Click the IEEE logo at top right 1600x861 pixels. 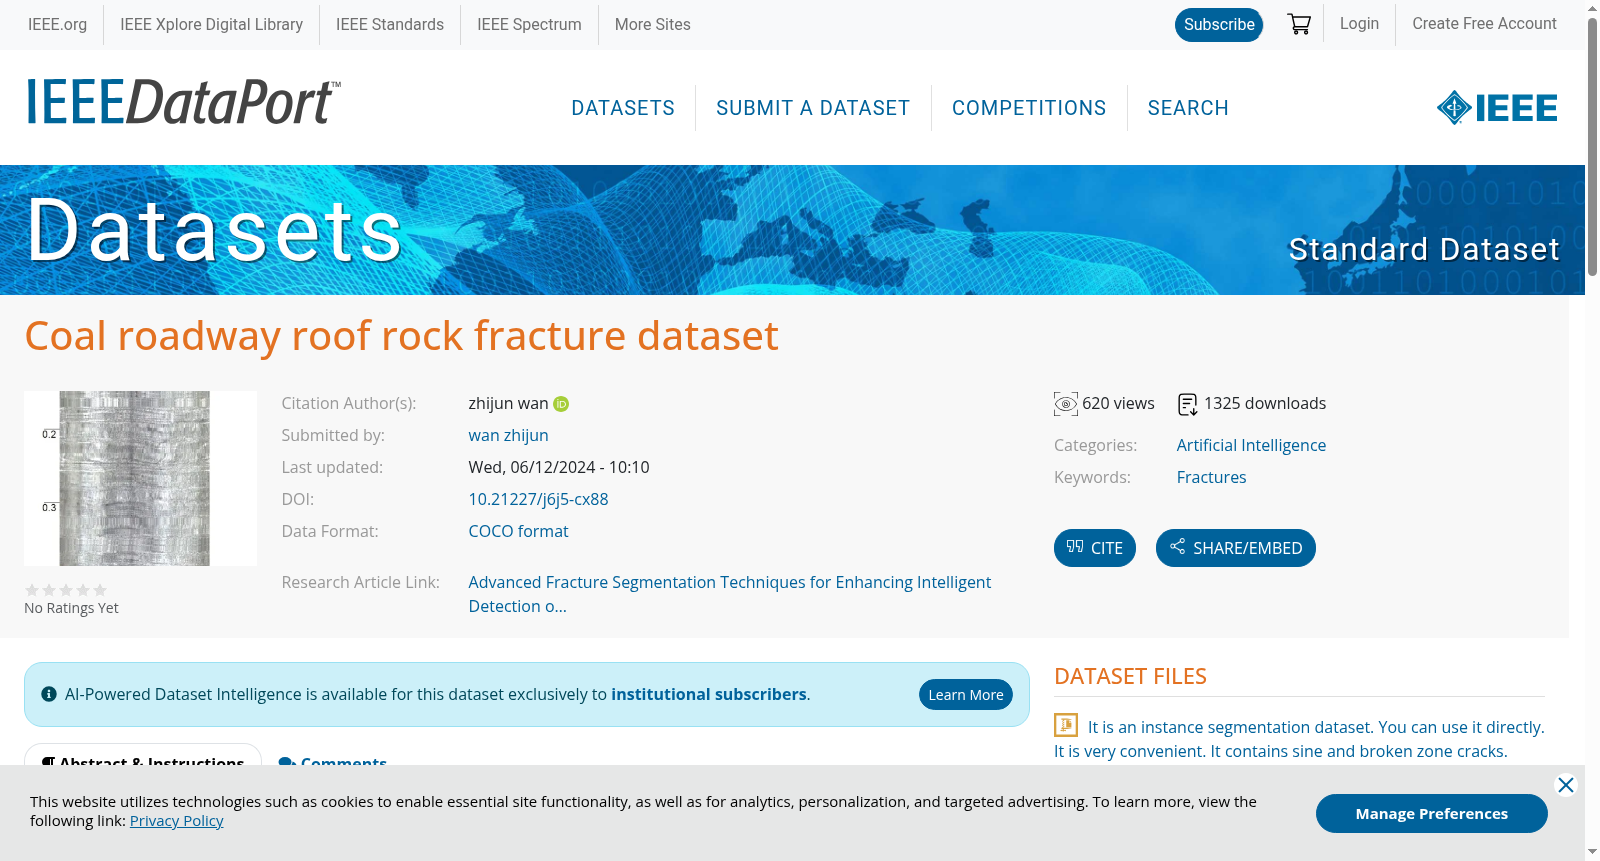[x=1497, y=108]
